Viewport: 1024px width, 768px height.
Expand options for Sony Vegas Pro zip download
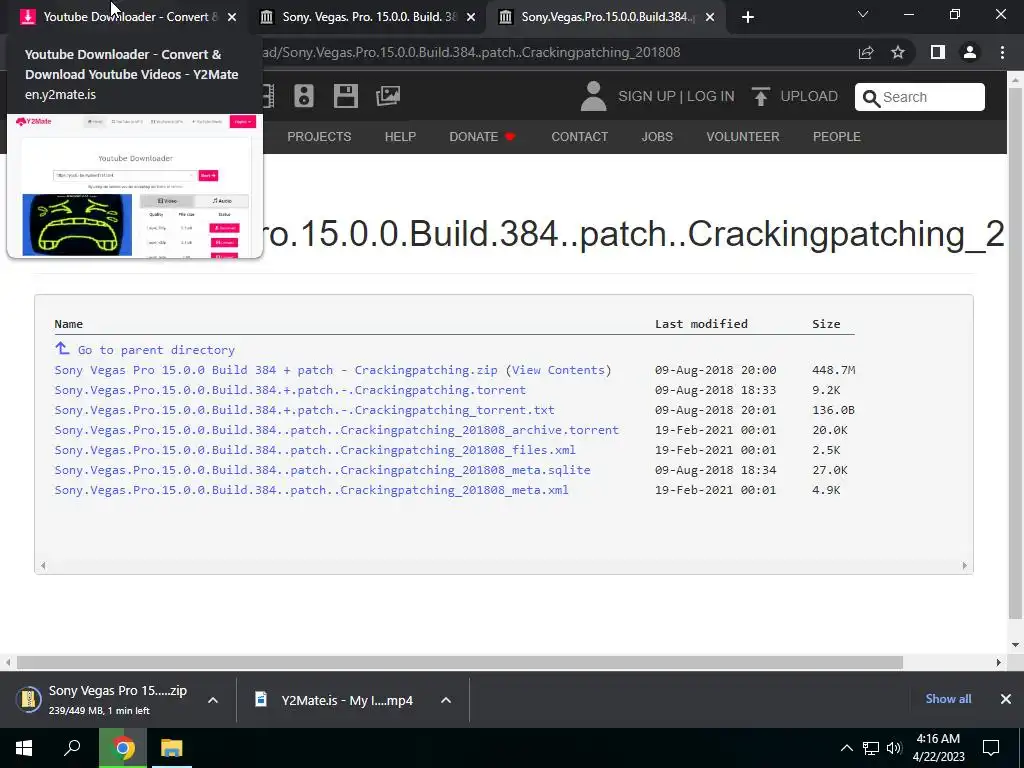213,700
